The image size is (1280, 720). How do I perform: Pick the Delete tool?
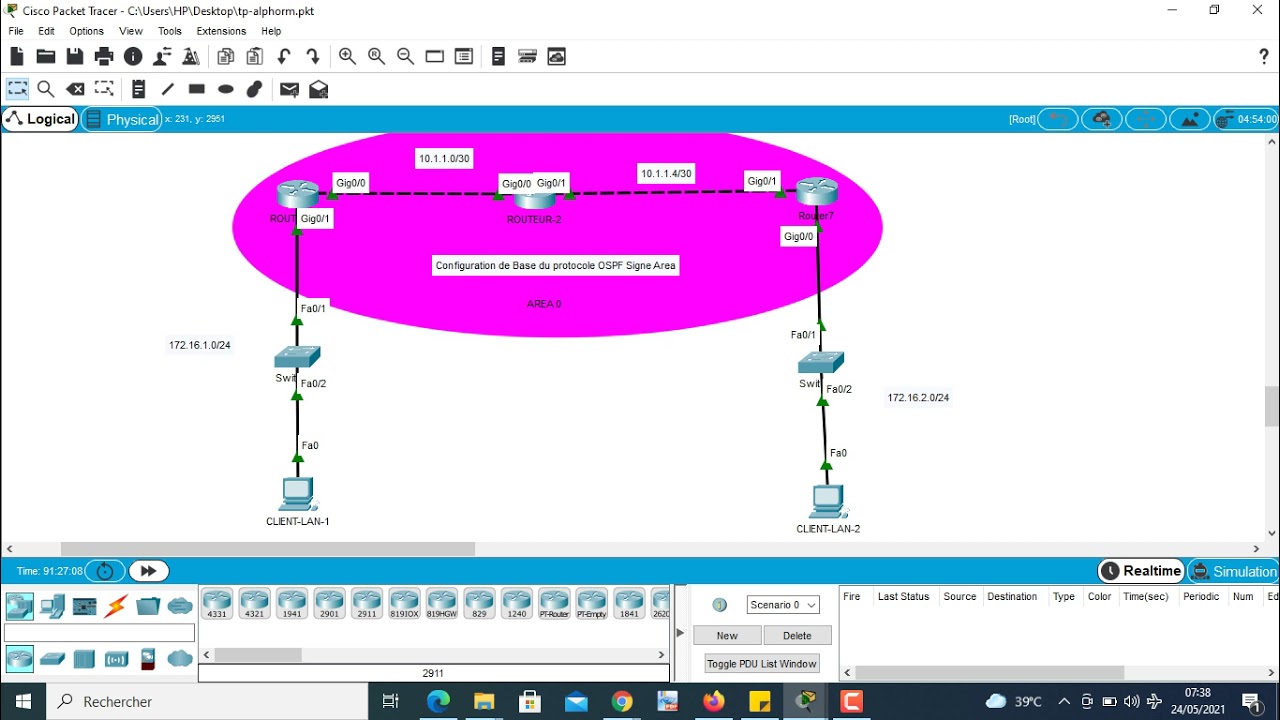pos(75,89)
